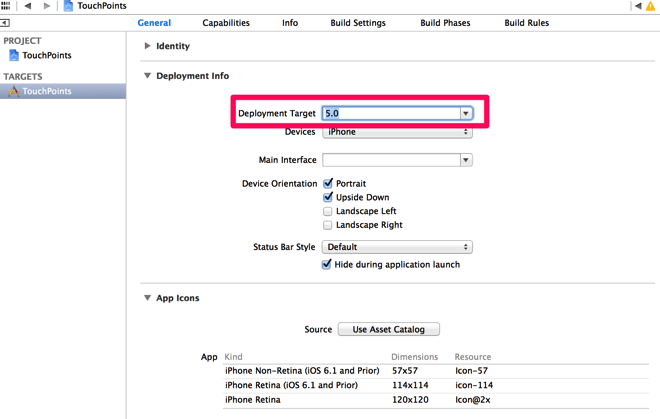Image resolution: width=660 pixels, height=419 pixels.
Task: Disable Hide during application launch
Action: pyautogui.click(x=327, y=264)
